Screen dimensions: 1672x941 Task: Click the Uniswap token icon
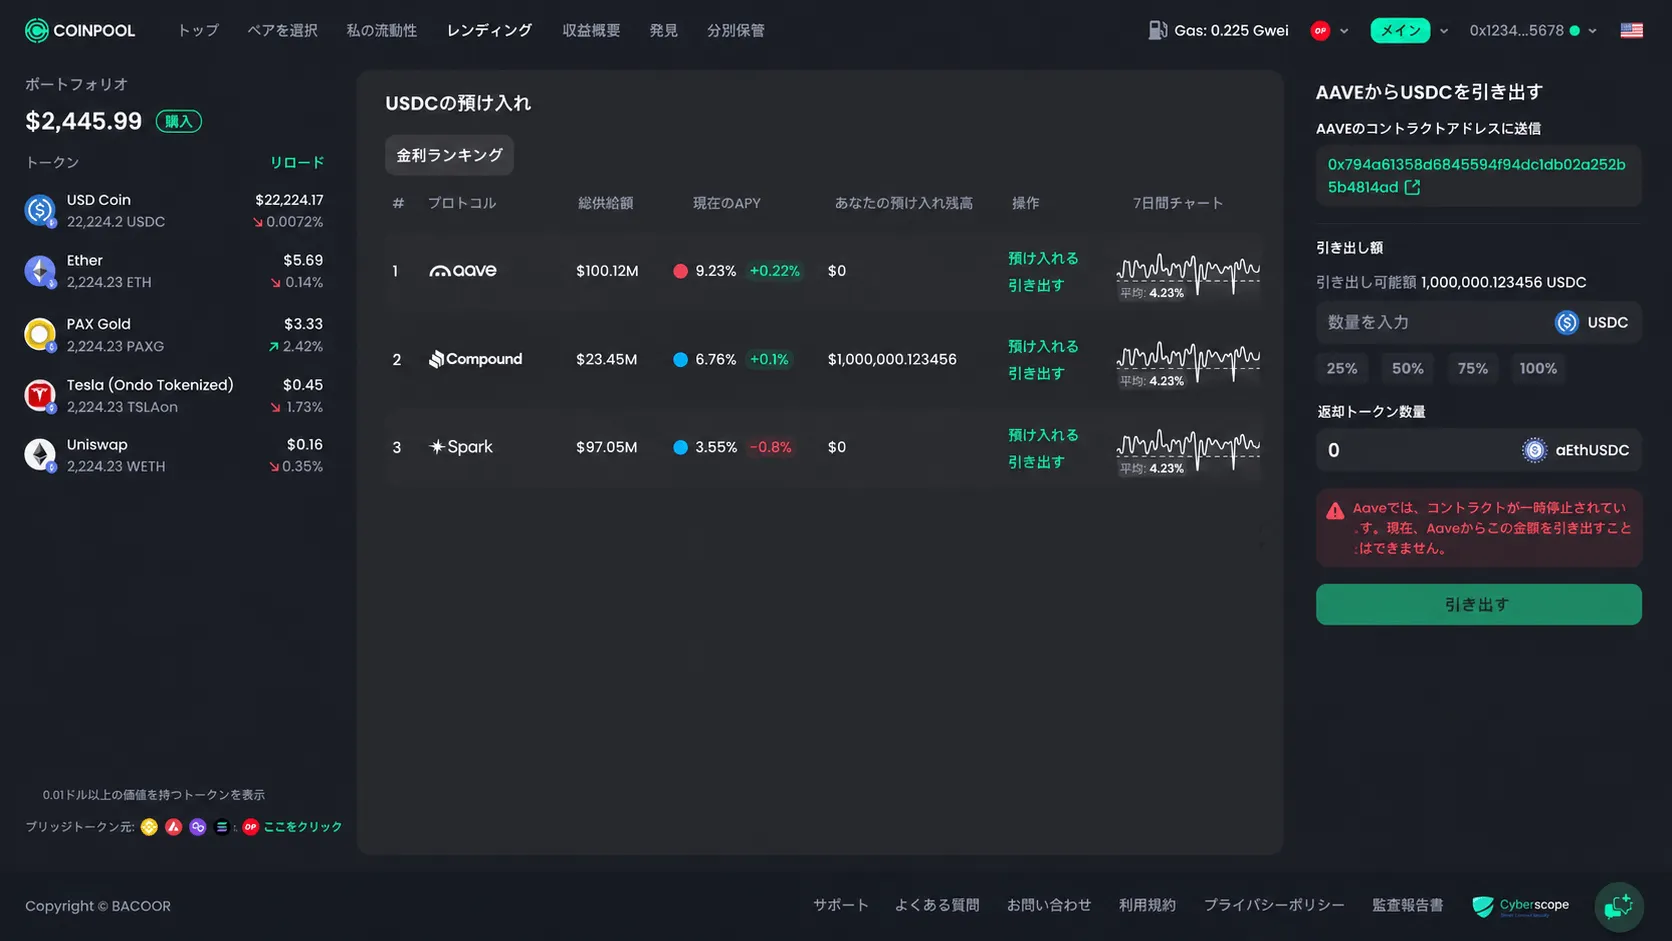[40, 455]
